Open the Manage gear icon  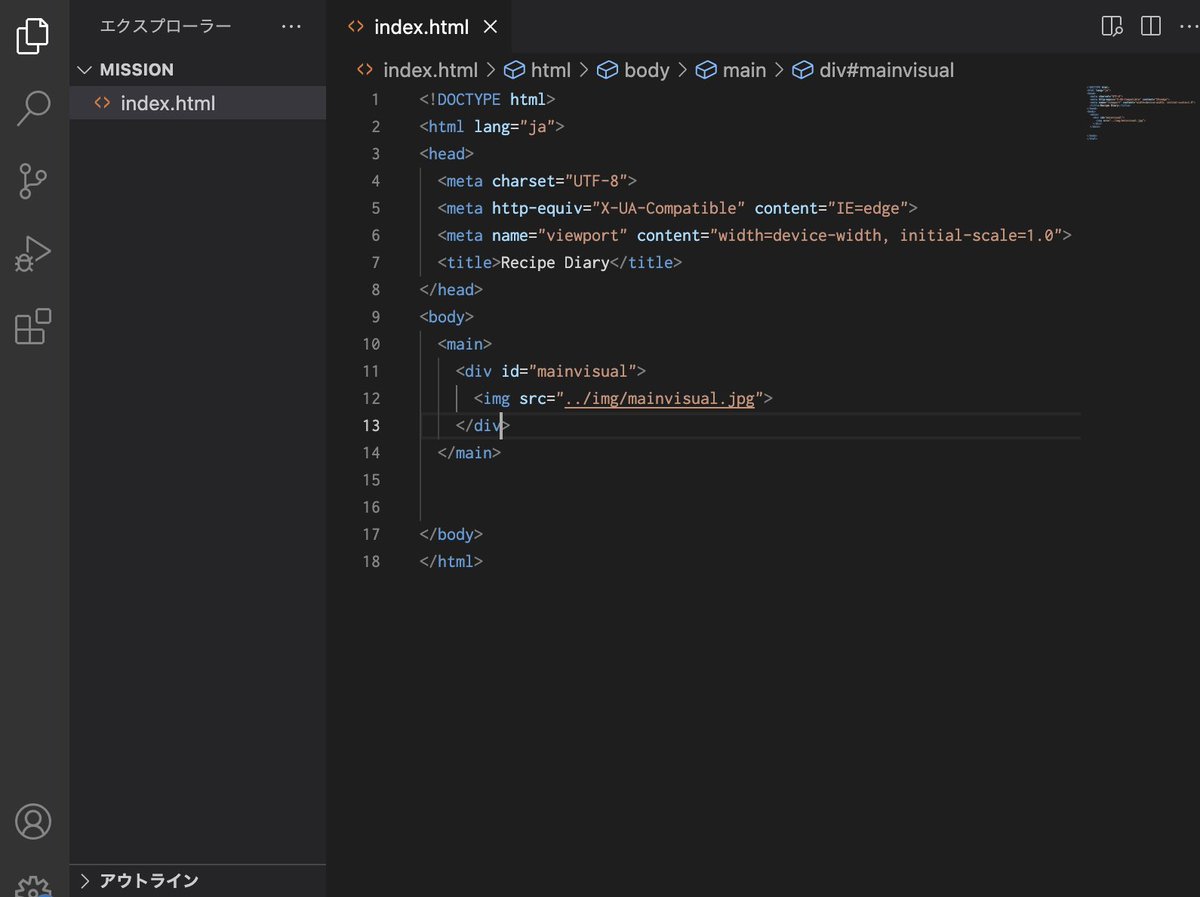pyautogui.click(x=33, y=888)
